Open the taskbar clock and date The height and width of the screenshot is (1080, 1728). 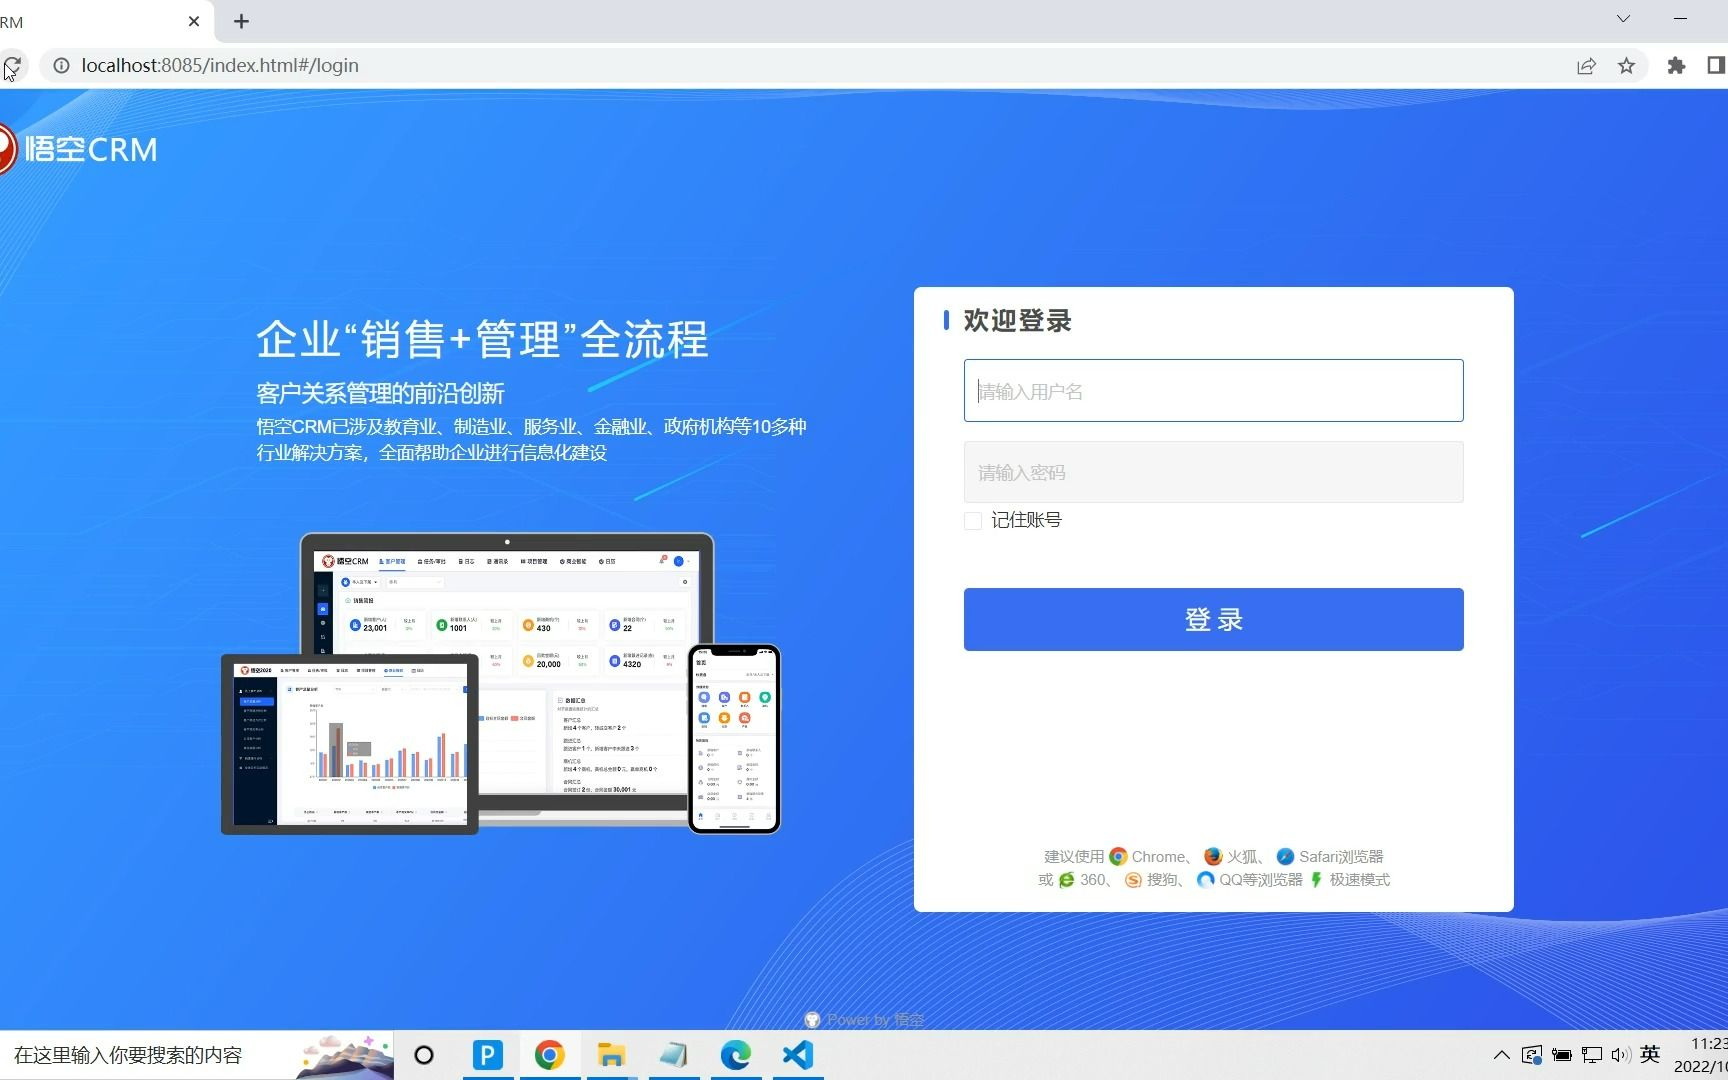pos(1703,1055)
